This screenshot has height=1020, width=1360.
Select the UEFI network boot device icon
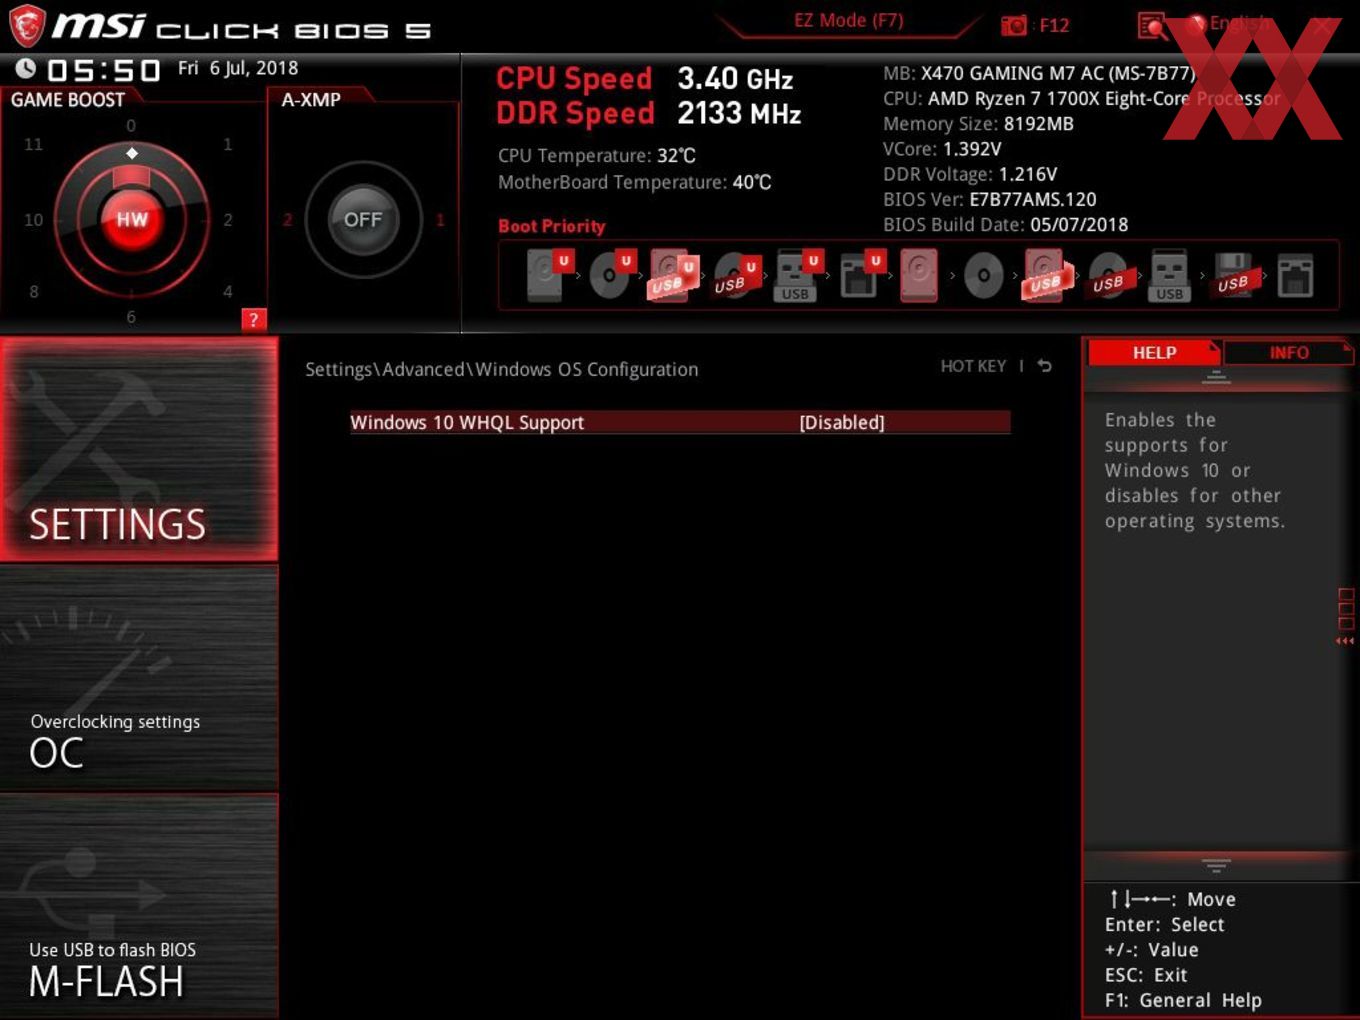[861, 275]
